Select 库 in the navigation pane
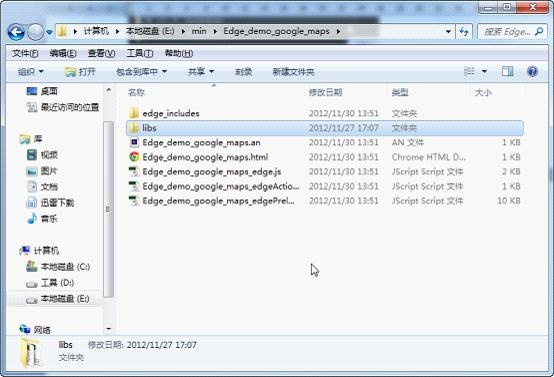 [x=38, y=139]
